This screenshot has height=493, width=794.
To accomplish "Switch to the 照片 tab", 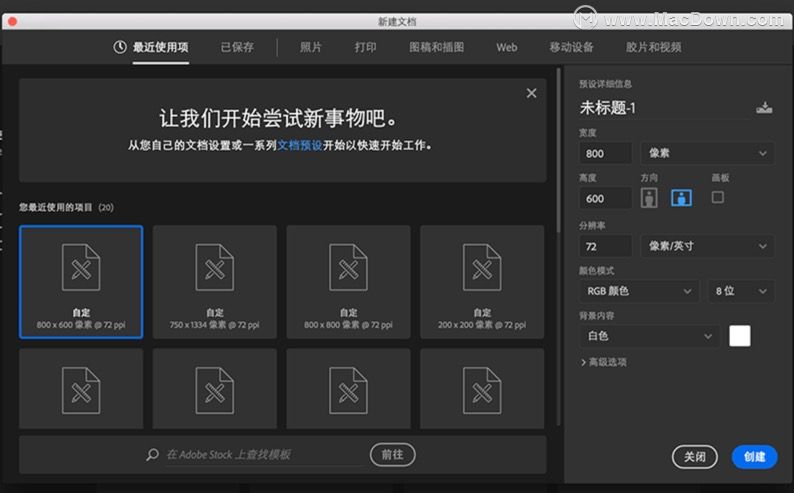I will [310, 47].
